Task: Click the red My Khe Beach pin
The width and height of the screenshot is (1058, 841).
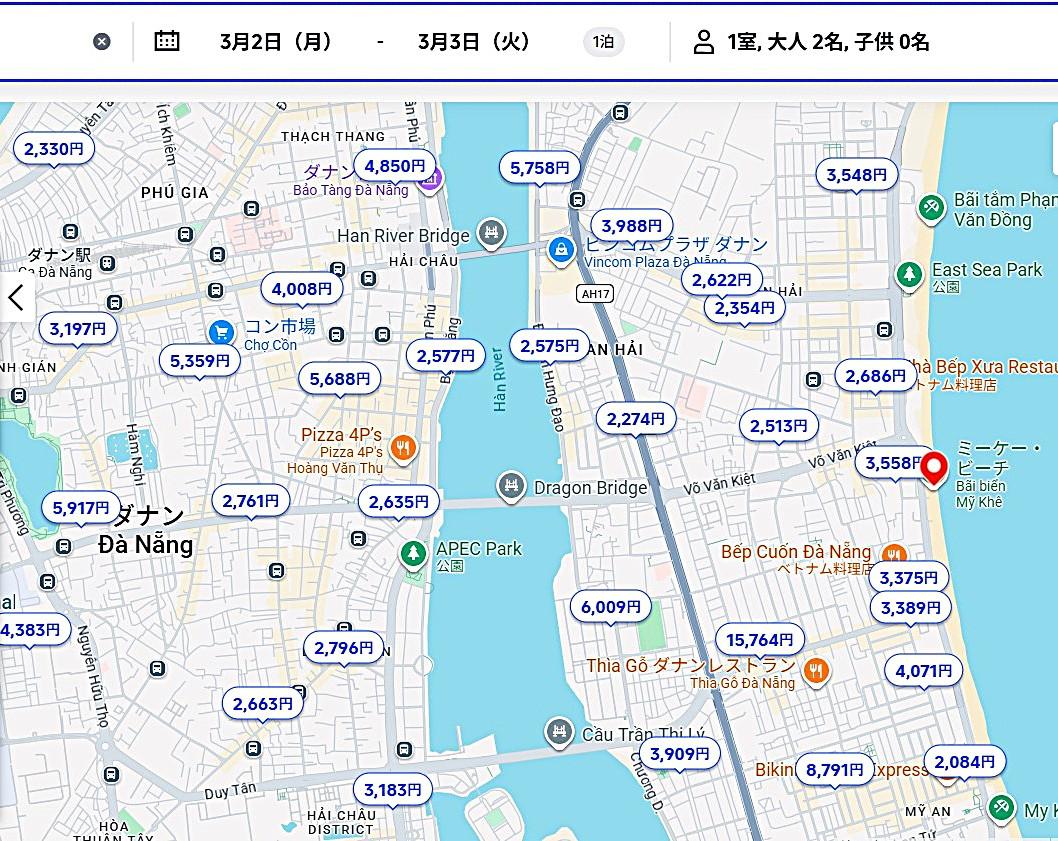Action: (934, 467)
